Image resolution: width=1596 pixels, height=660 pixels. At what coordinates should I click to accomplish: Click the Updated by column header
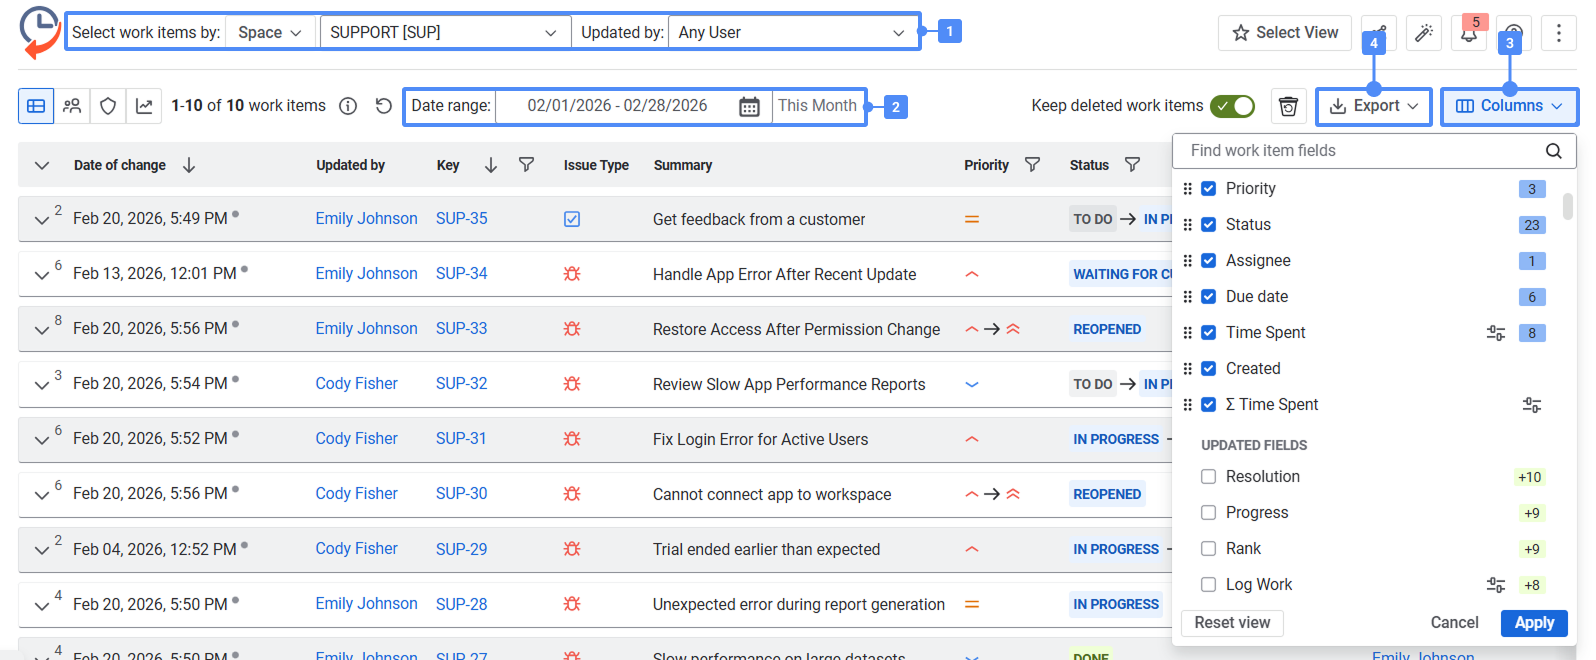point(350,165)
